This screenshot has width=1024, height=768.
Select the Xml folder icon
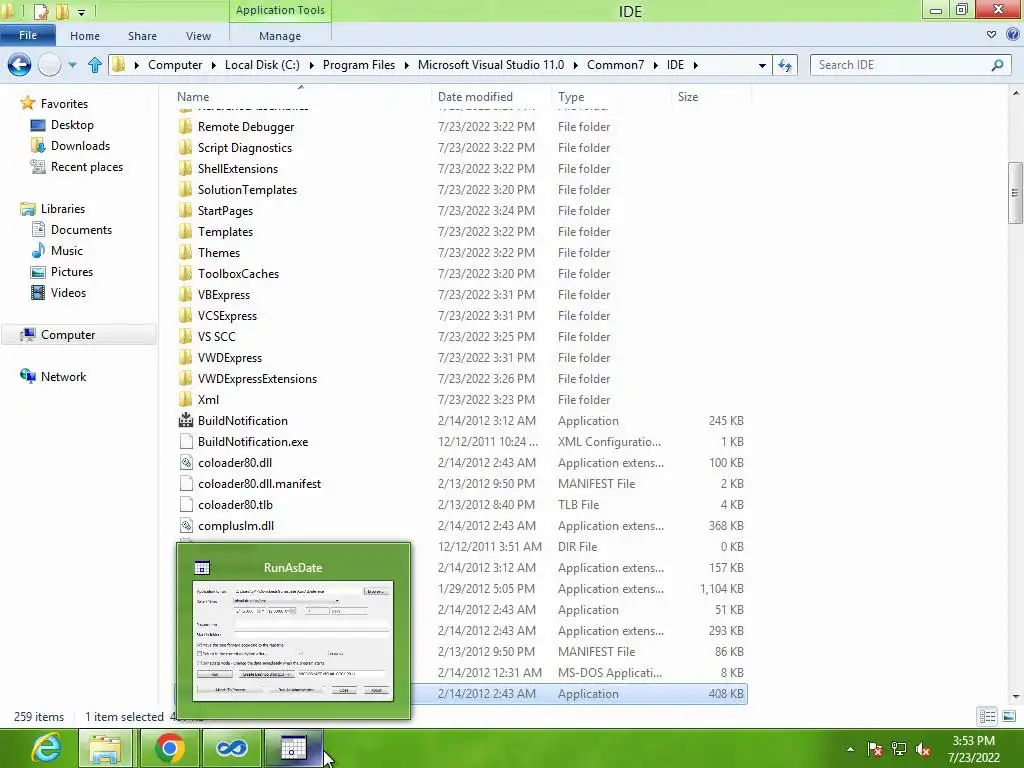pyautogui.click(x=186, y=399)
